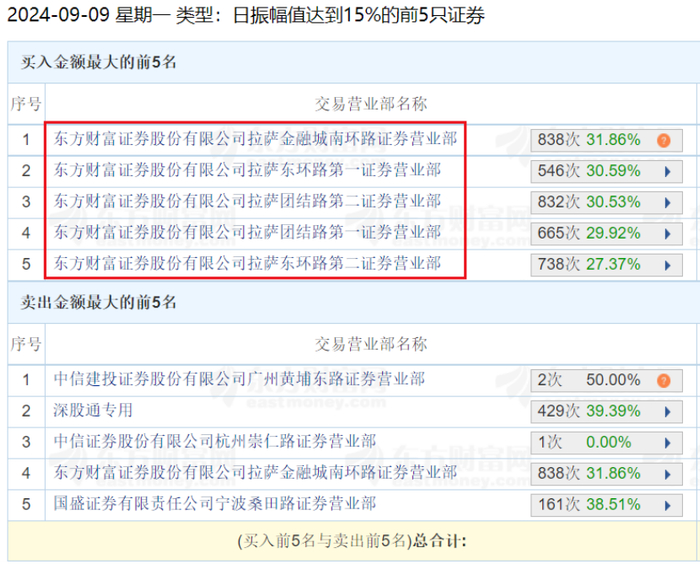
Task: Open link 中信证券杭州崇仁路证券营业部
Action: coord(215,441)
